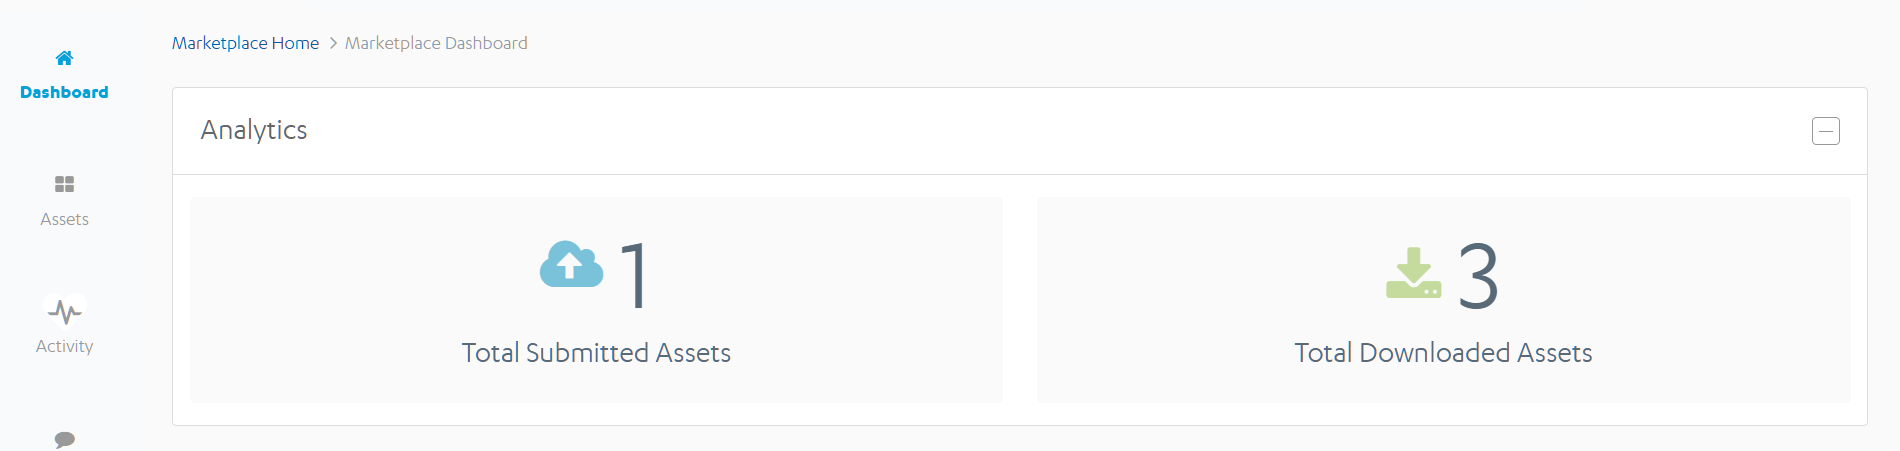This screenshot has height=451, width=1900.
Task: Open the Total Downloaded Assets card
Action: click(x=1443, y=300)
